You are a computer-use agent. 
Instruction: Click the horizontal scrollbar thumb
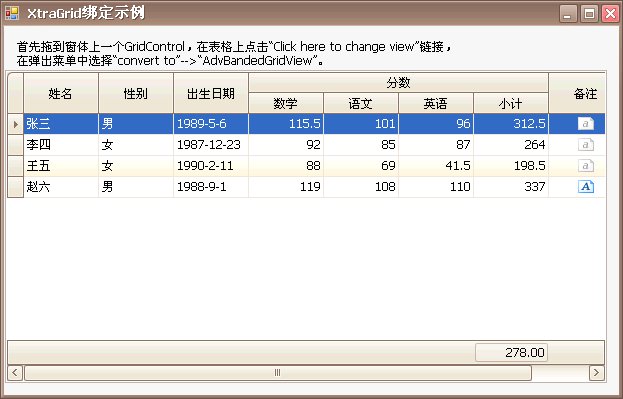click(278, 373)
